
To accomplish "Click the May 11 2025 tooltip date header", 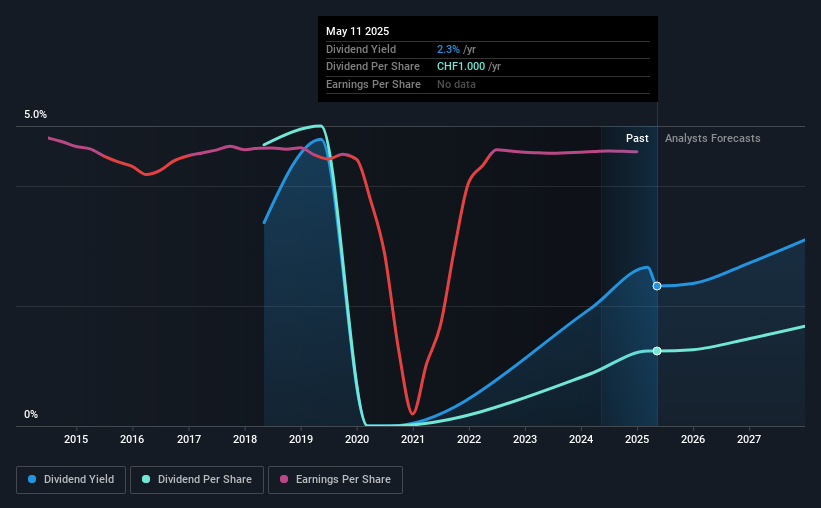I will pyautogui.click(x=358, y=31).
